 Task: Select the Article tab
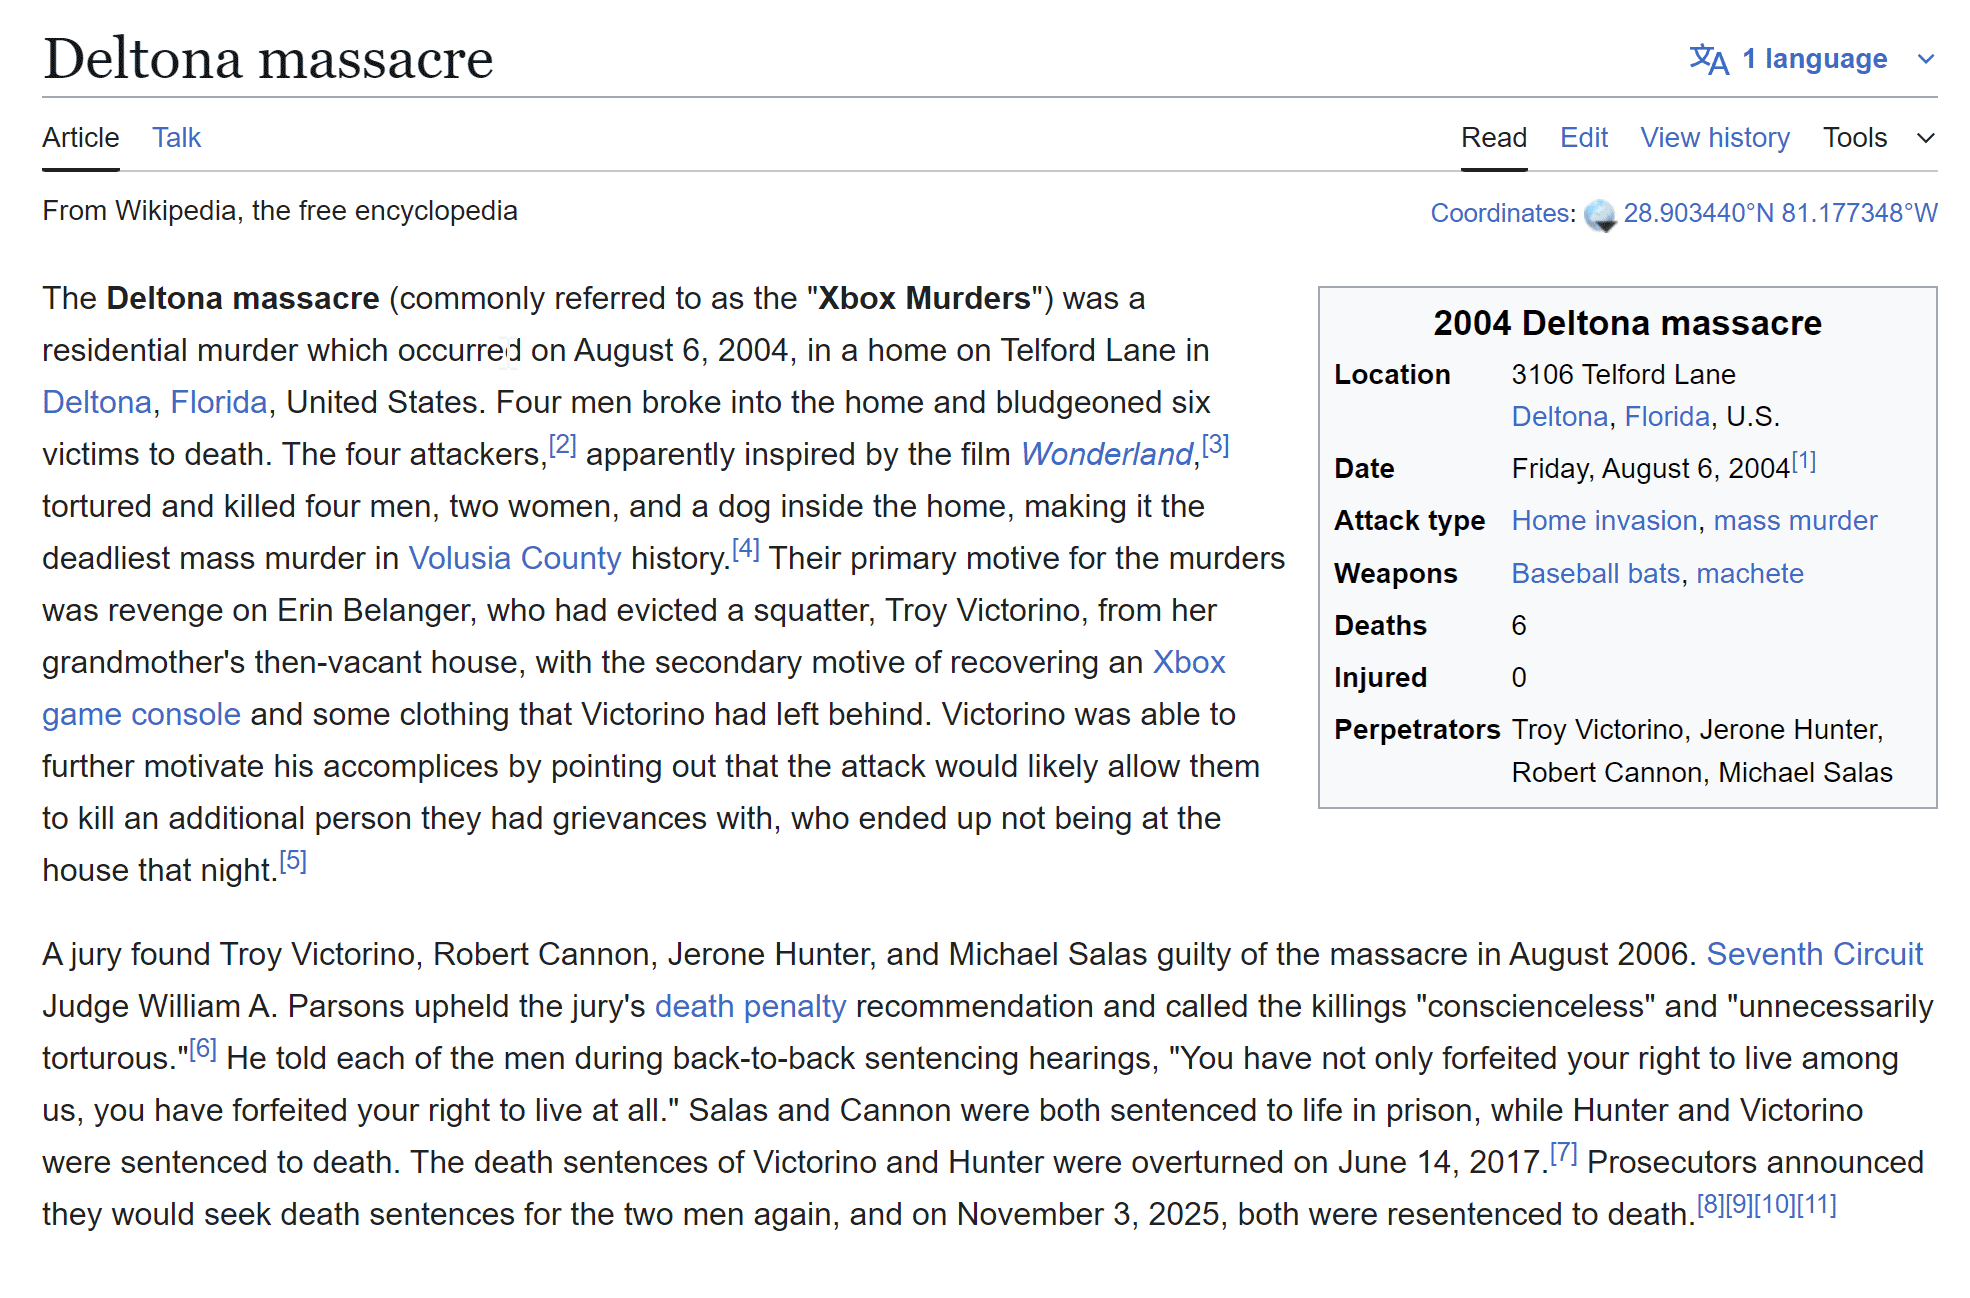click(80, 138)
